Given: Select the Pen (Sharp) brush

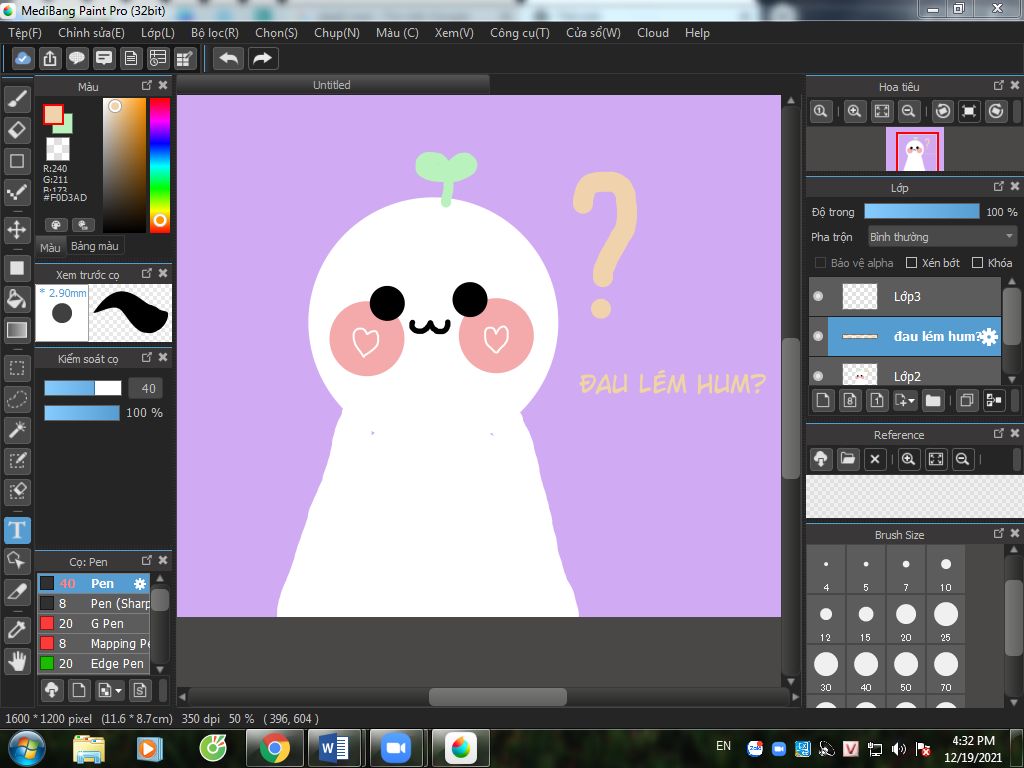Looking at the screenshot, I should coord(94,603).
